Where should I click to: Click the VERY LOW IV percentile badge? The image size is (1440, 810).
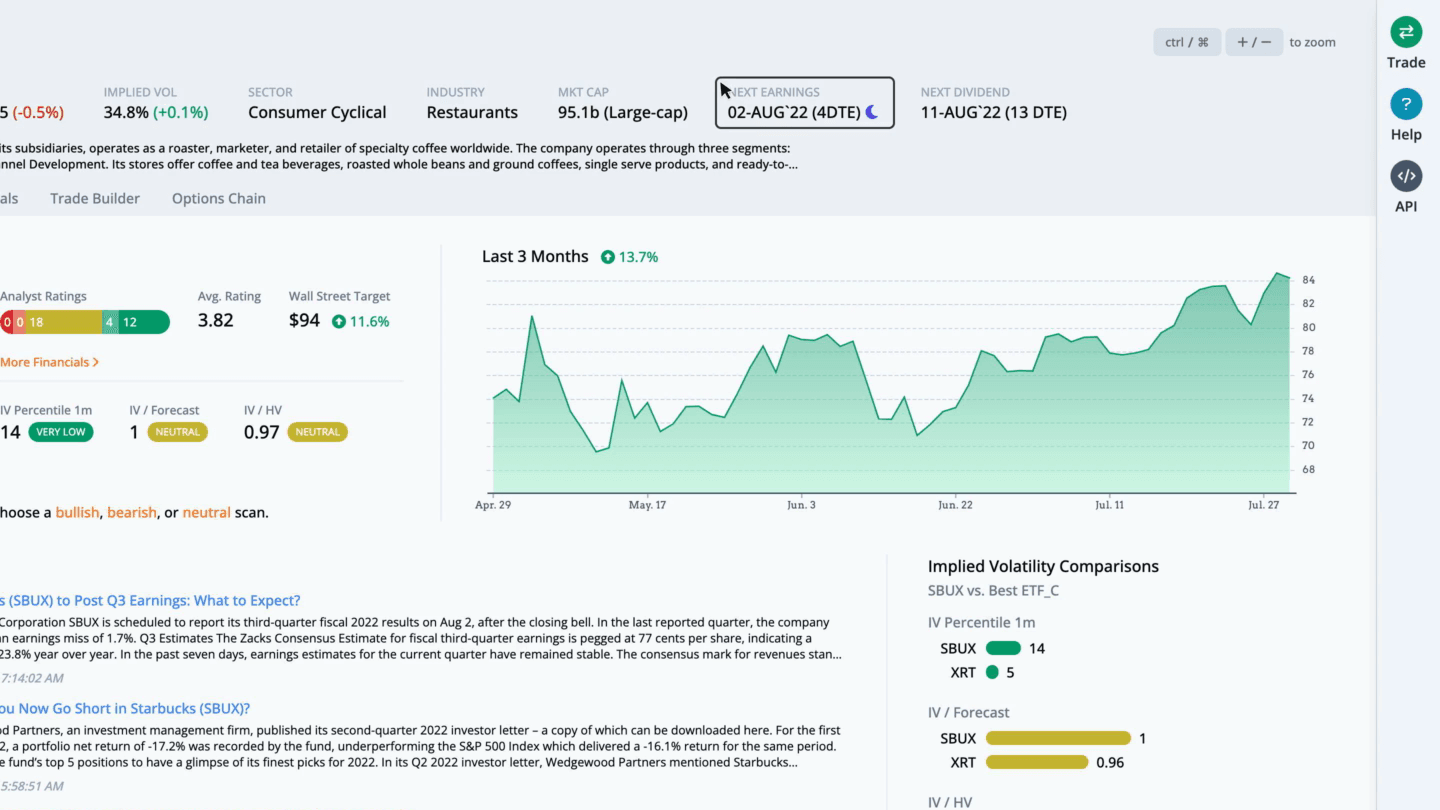[x=61, y=432]
